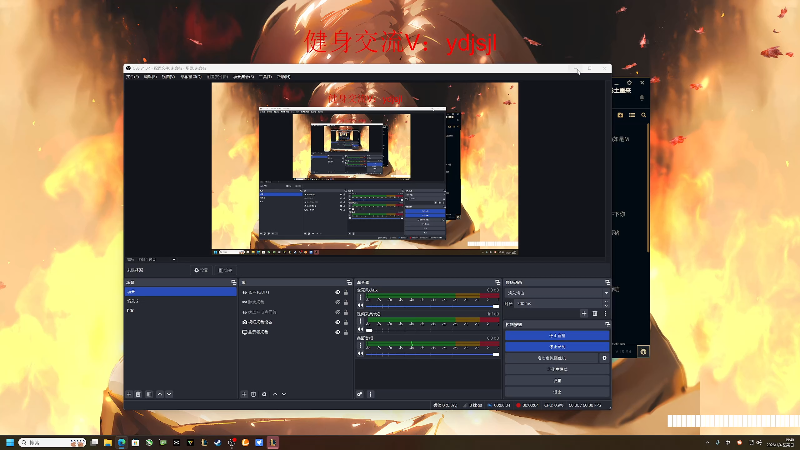The height and width of the screenshot is (450, 800).
Task: Open scene filters icon in Scenes footer
Action: pyautogui.click(x=149, y=394)
